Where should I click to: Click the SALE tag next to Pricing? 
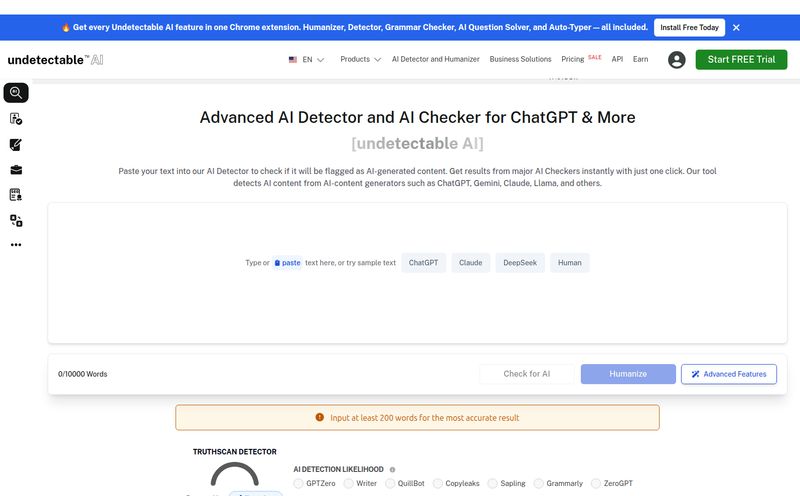(x=595, y=57)
